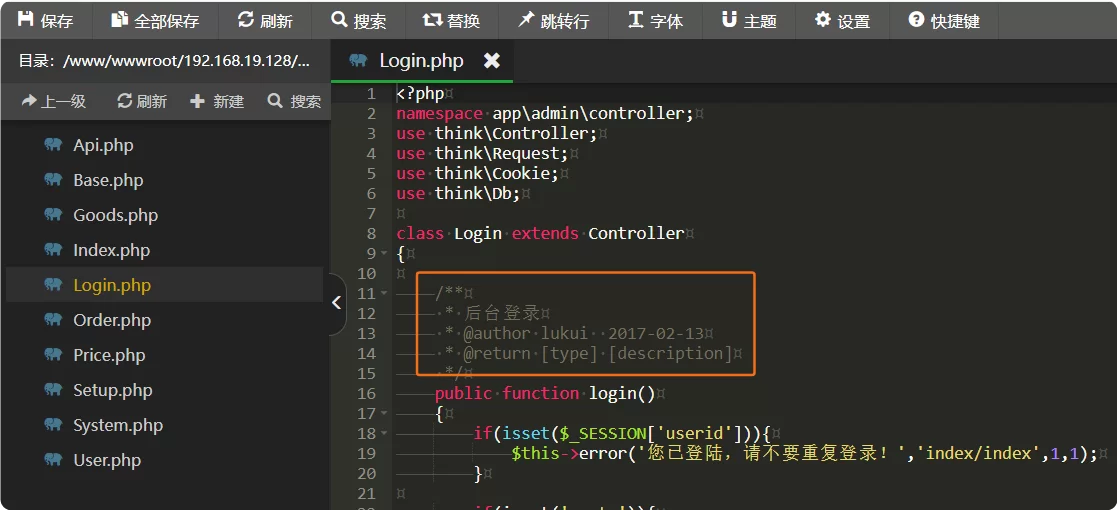The width and height of the screenshot is (1117, 510).
Task: Click the PHP elephant icon beside User.php
Action: (53, 459)
